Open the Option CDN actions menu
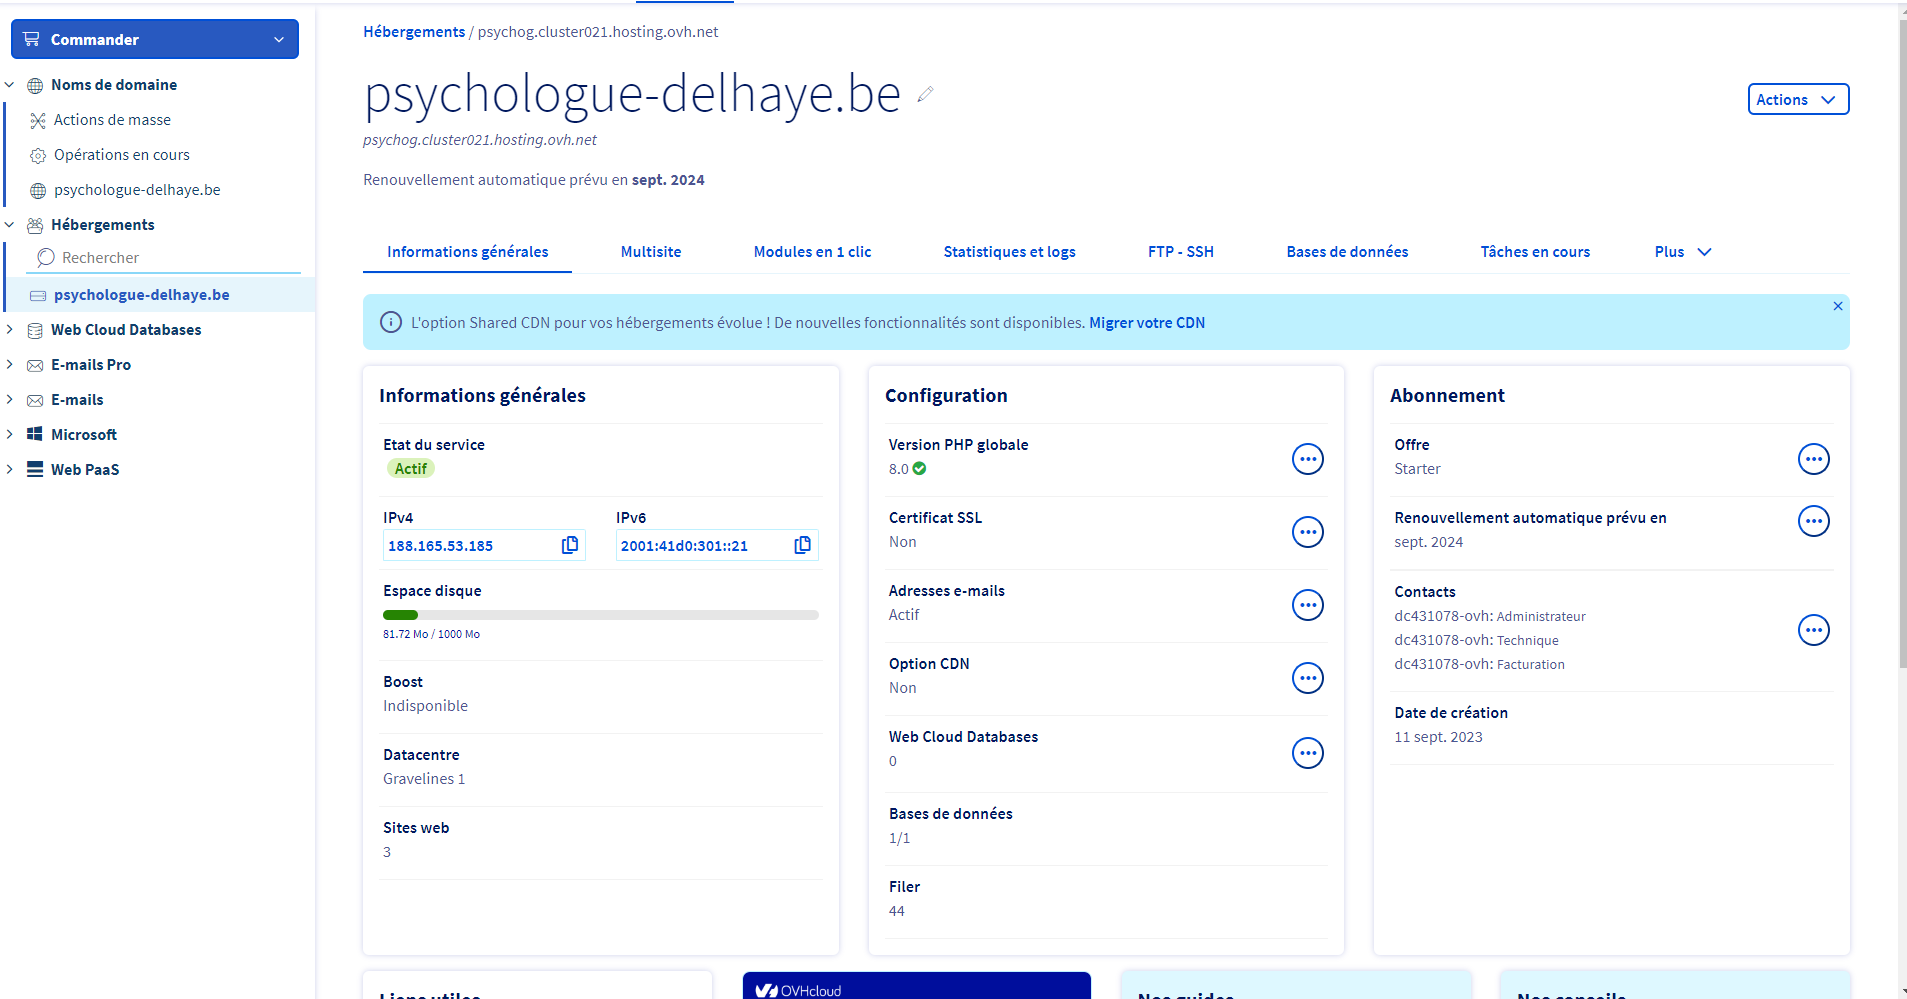 click(x=1307, y=678)
